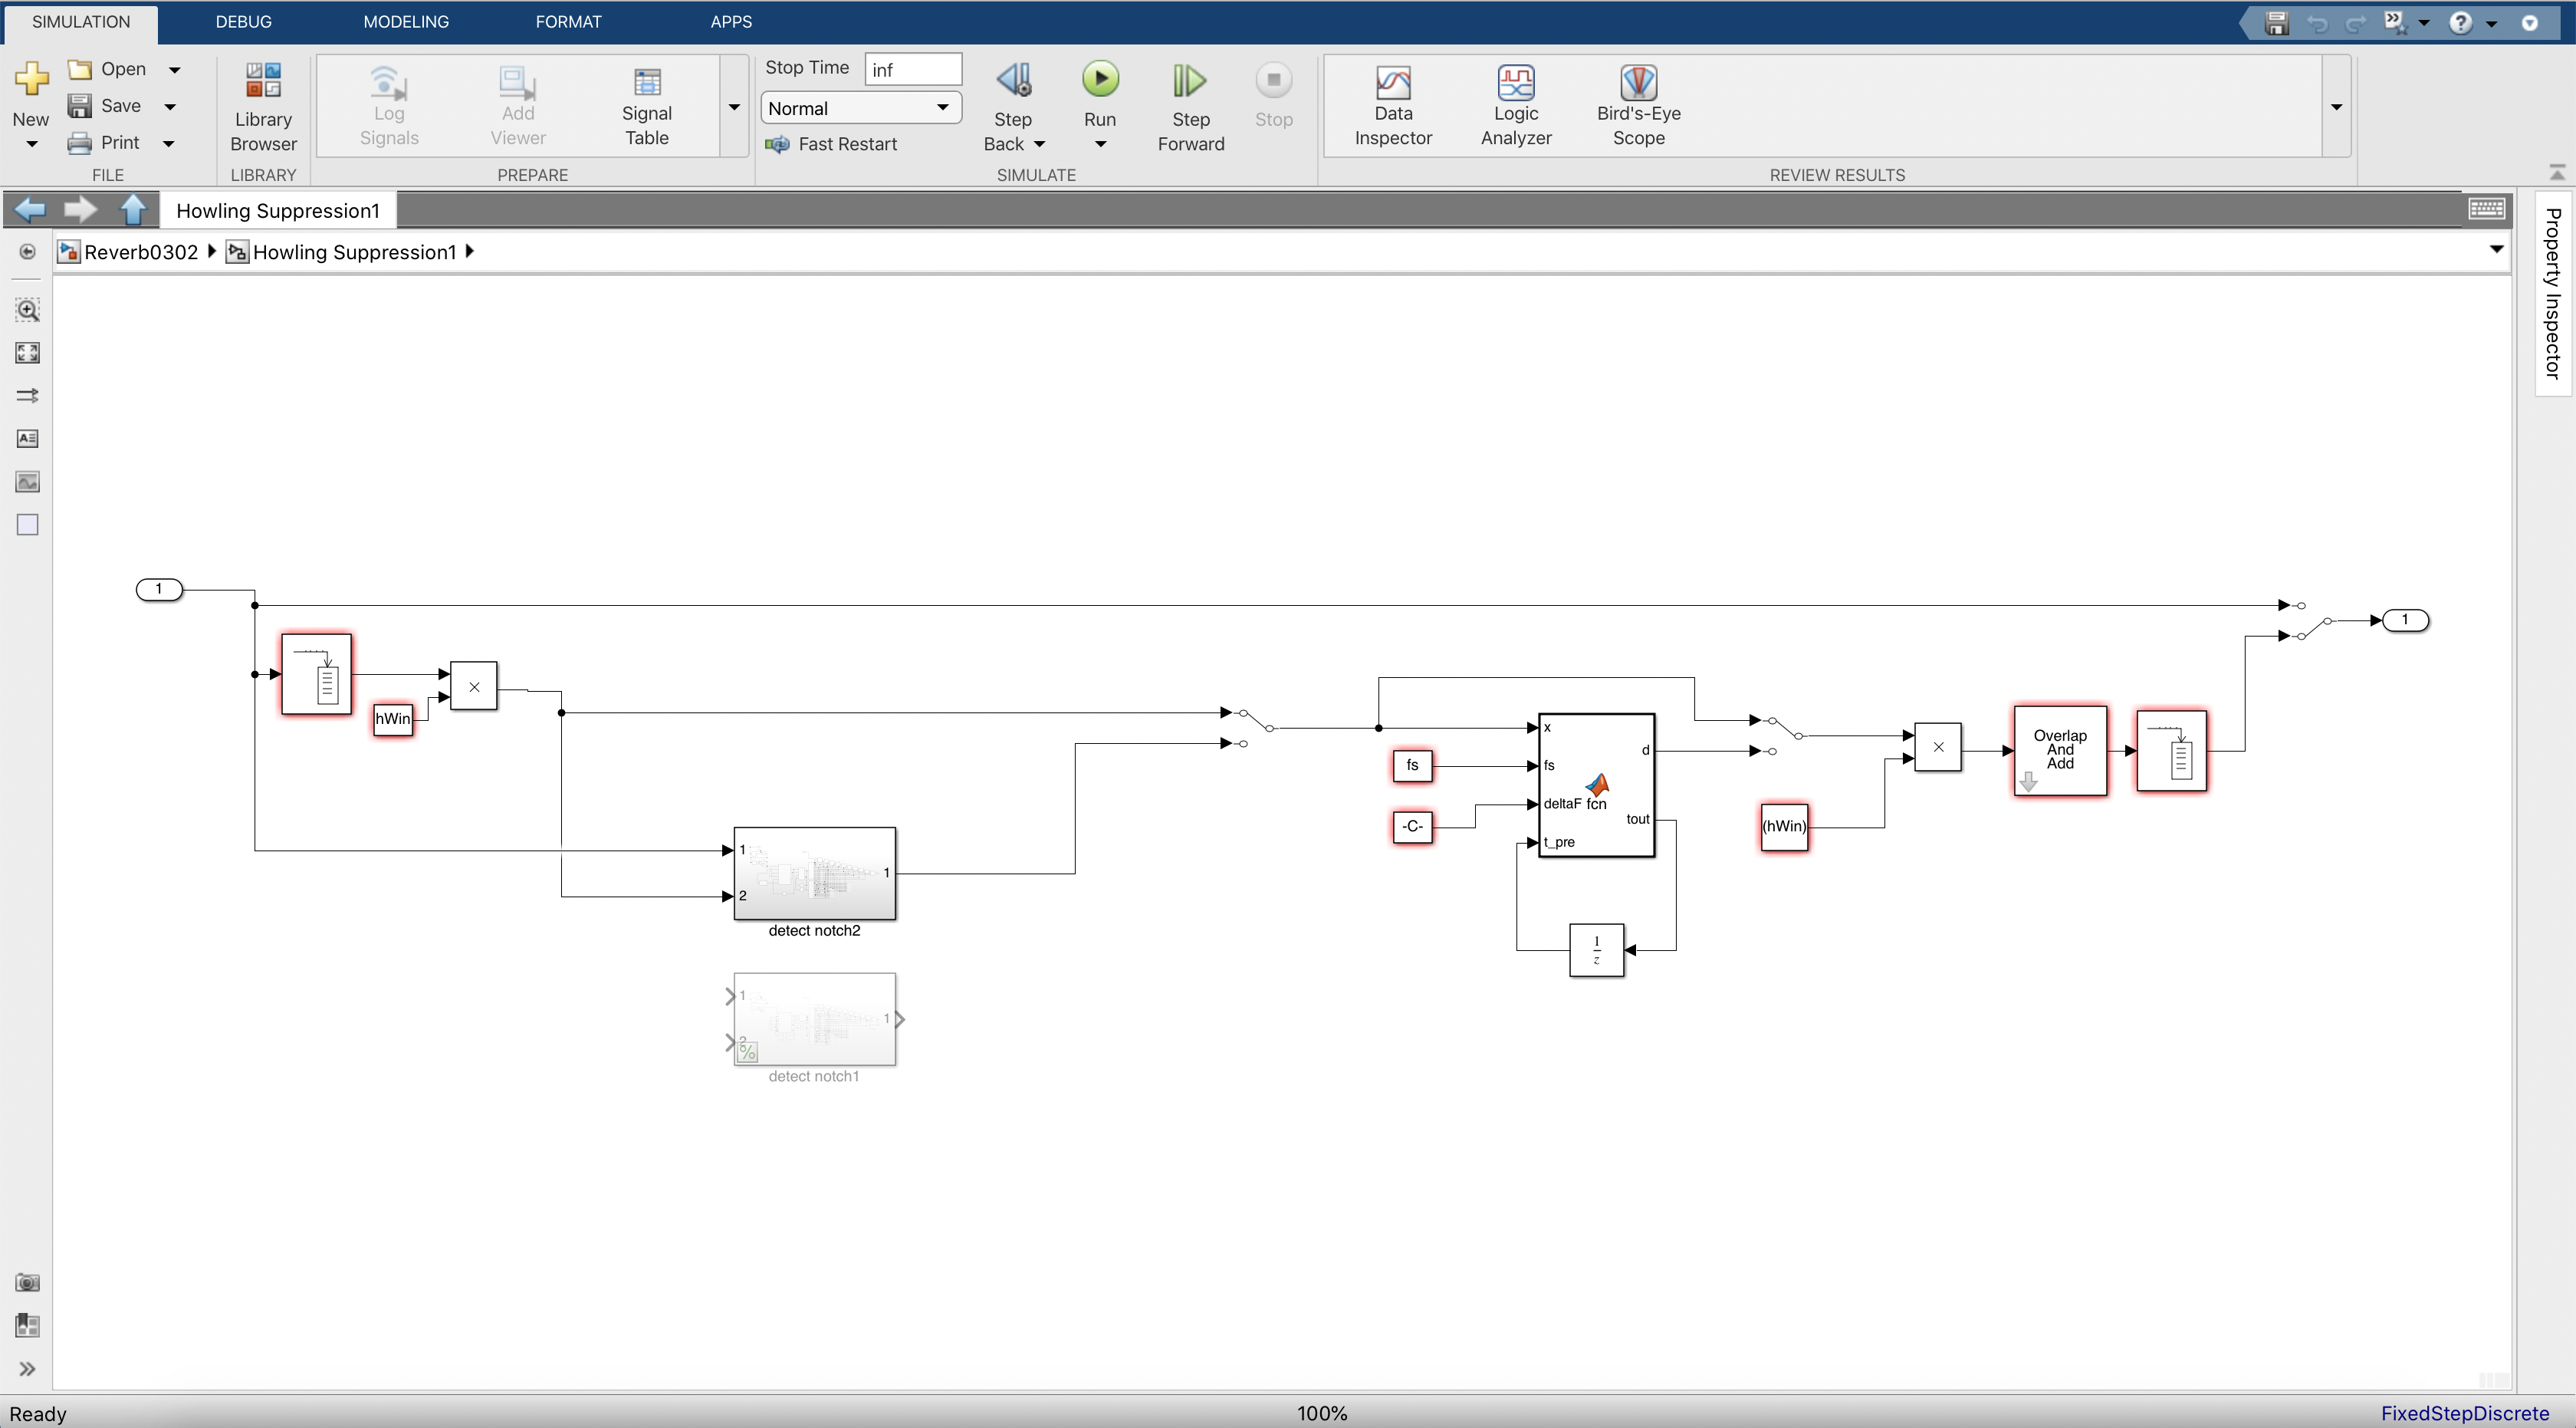Go up to parent with up arrow
This screenshot has height=1428, width=2576.
pos(133,209)
